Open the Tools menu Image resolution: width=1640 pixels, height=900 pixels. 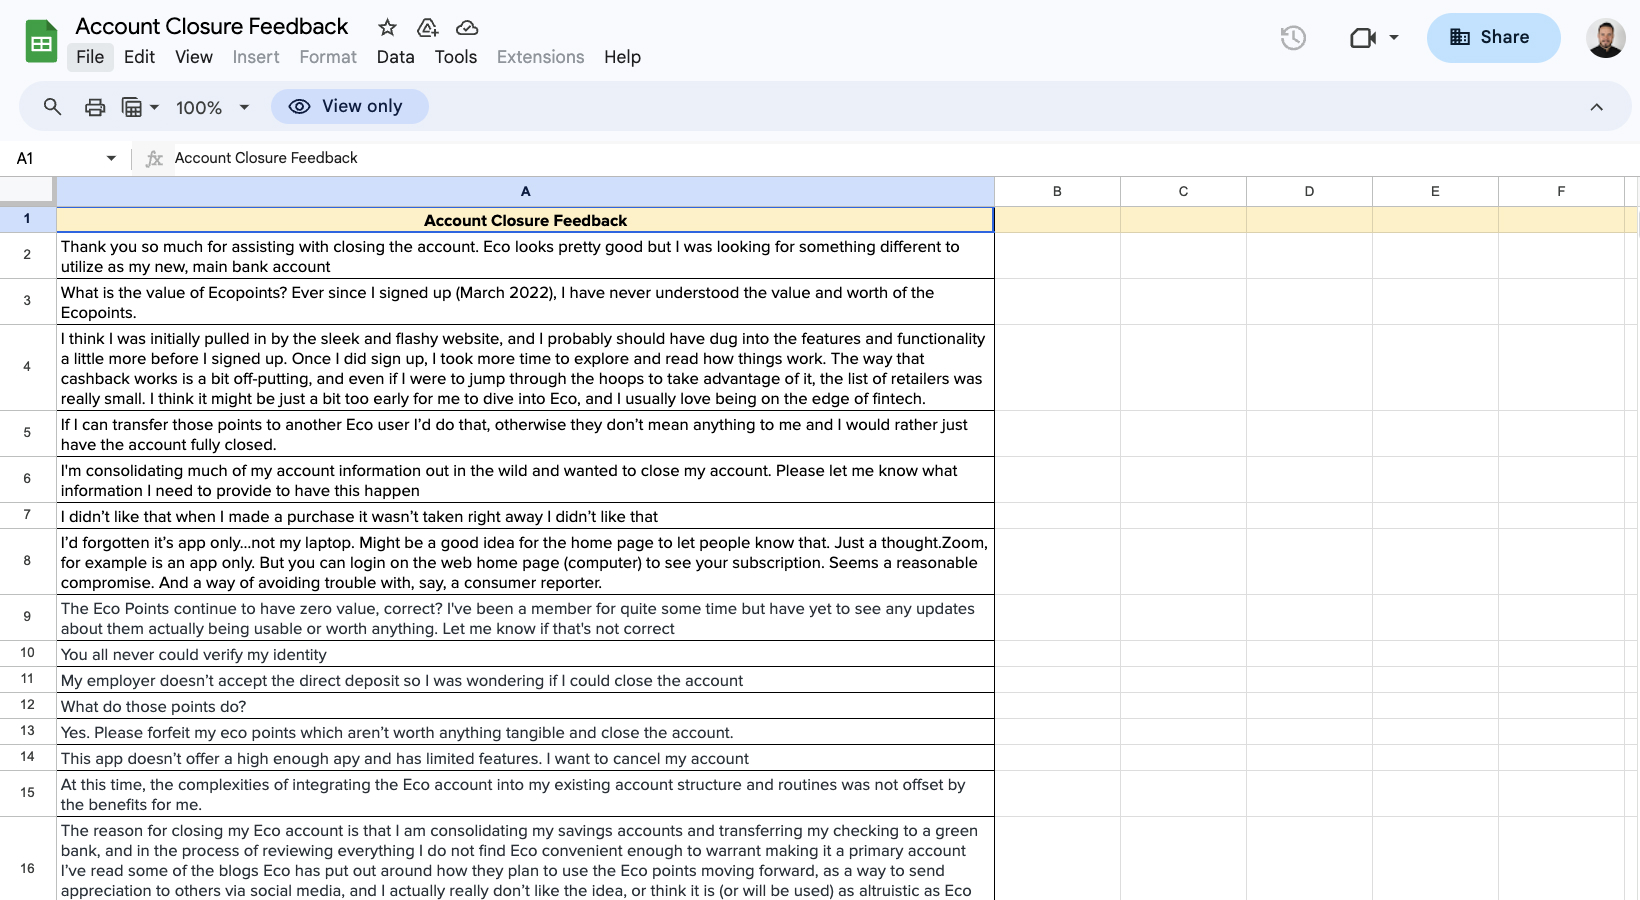click(456, 57)
